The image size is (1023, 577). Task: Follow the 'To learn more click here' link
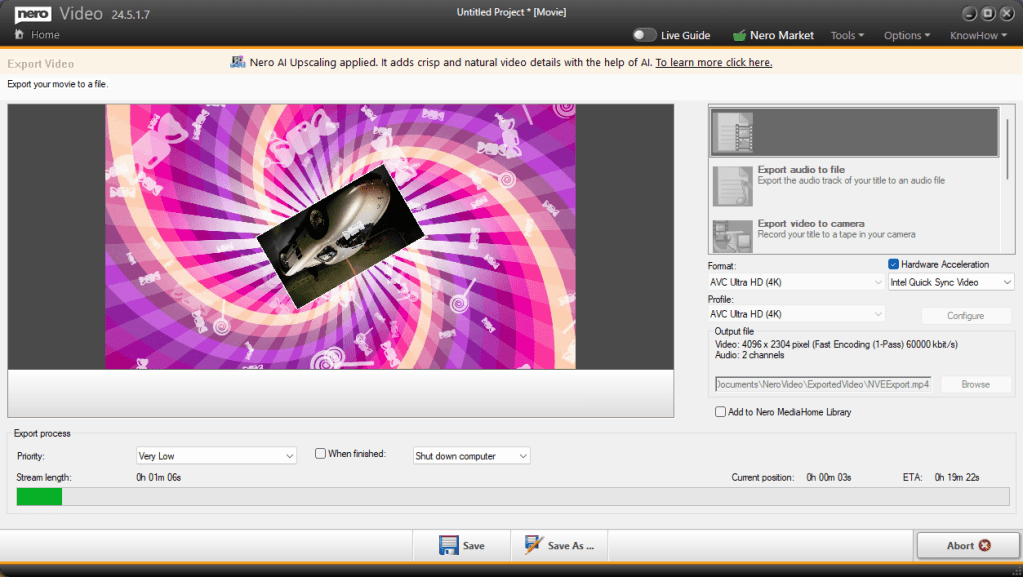(x=713, y=62)
